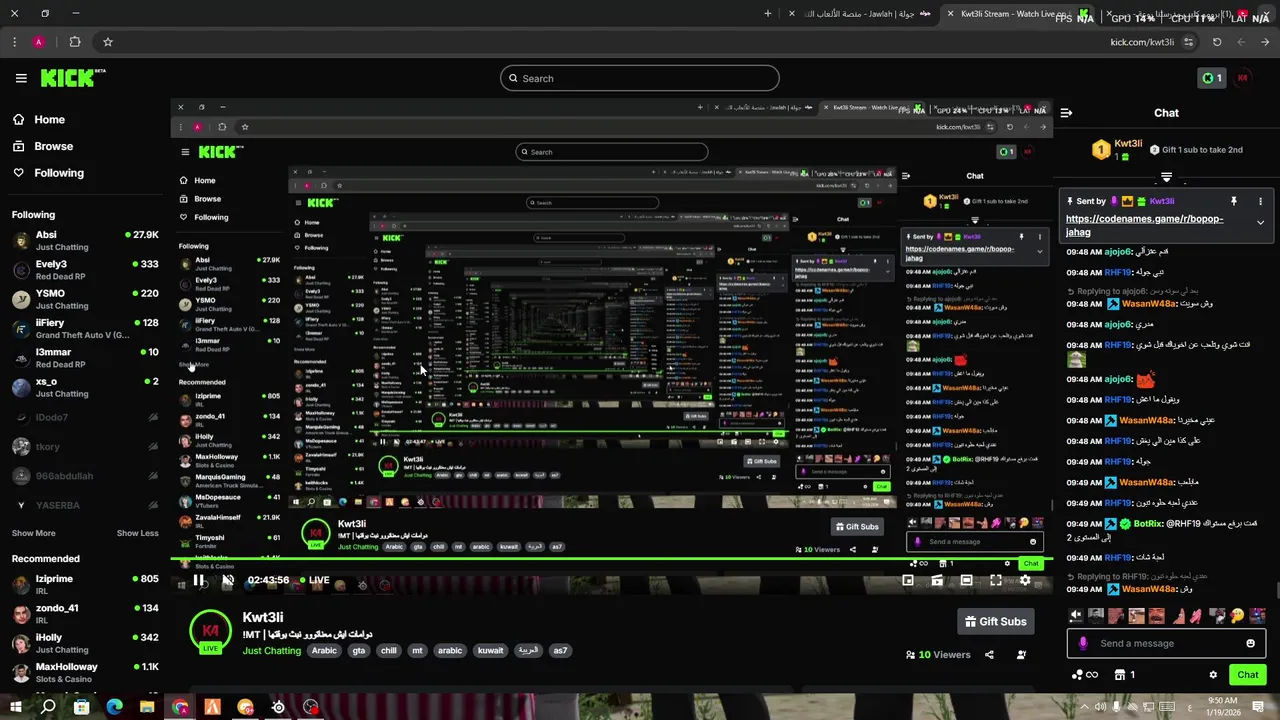Viewport: 1280px width, 720px height.
Task: Click the purple microphone icon in the message box
Action: tap(1083, 643)
